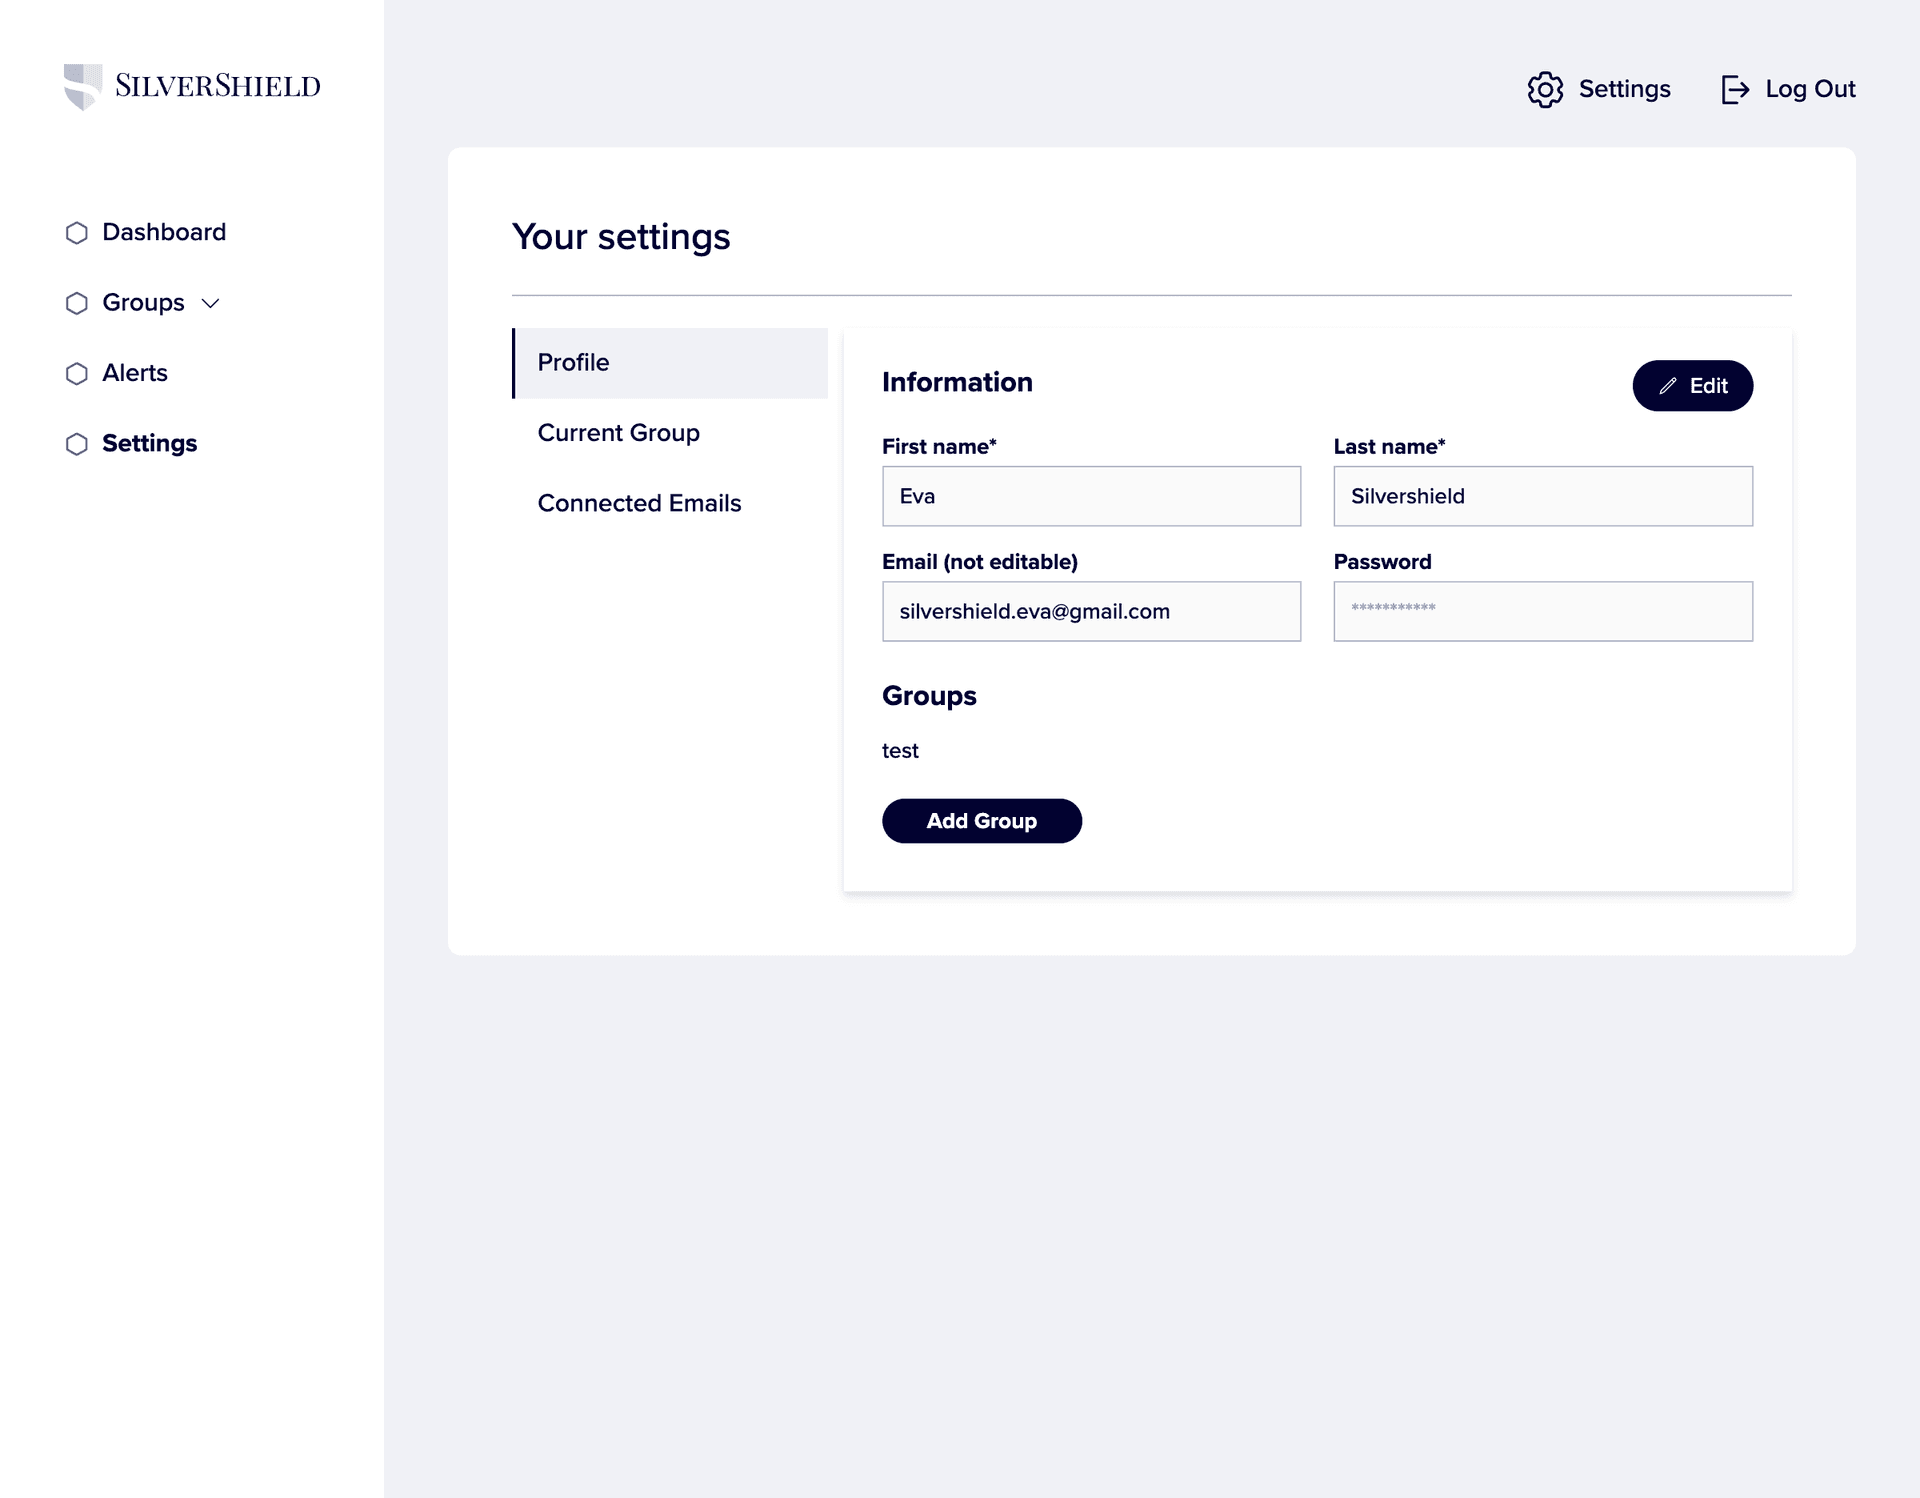Click the SilverShield brand name text
The width and height of the screenshot is (1920, 1498).
tap(218, 86)
